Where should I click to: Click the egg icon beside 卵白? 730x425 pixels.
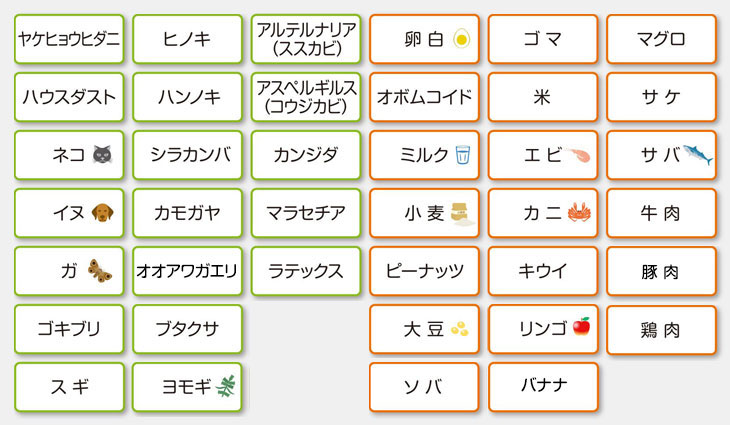pyautogui.click(x=461, y=39)
